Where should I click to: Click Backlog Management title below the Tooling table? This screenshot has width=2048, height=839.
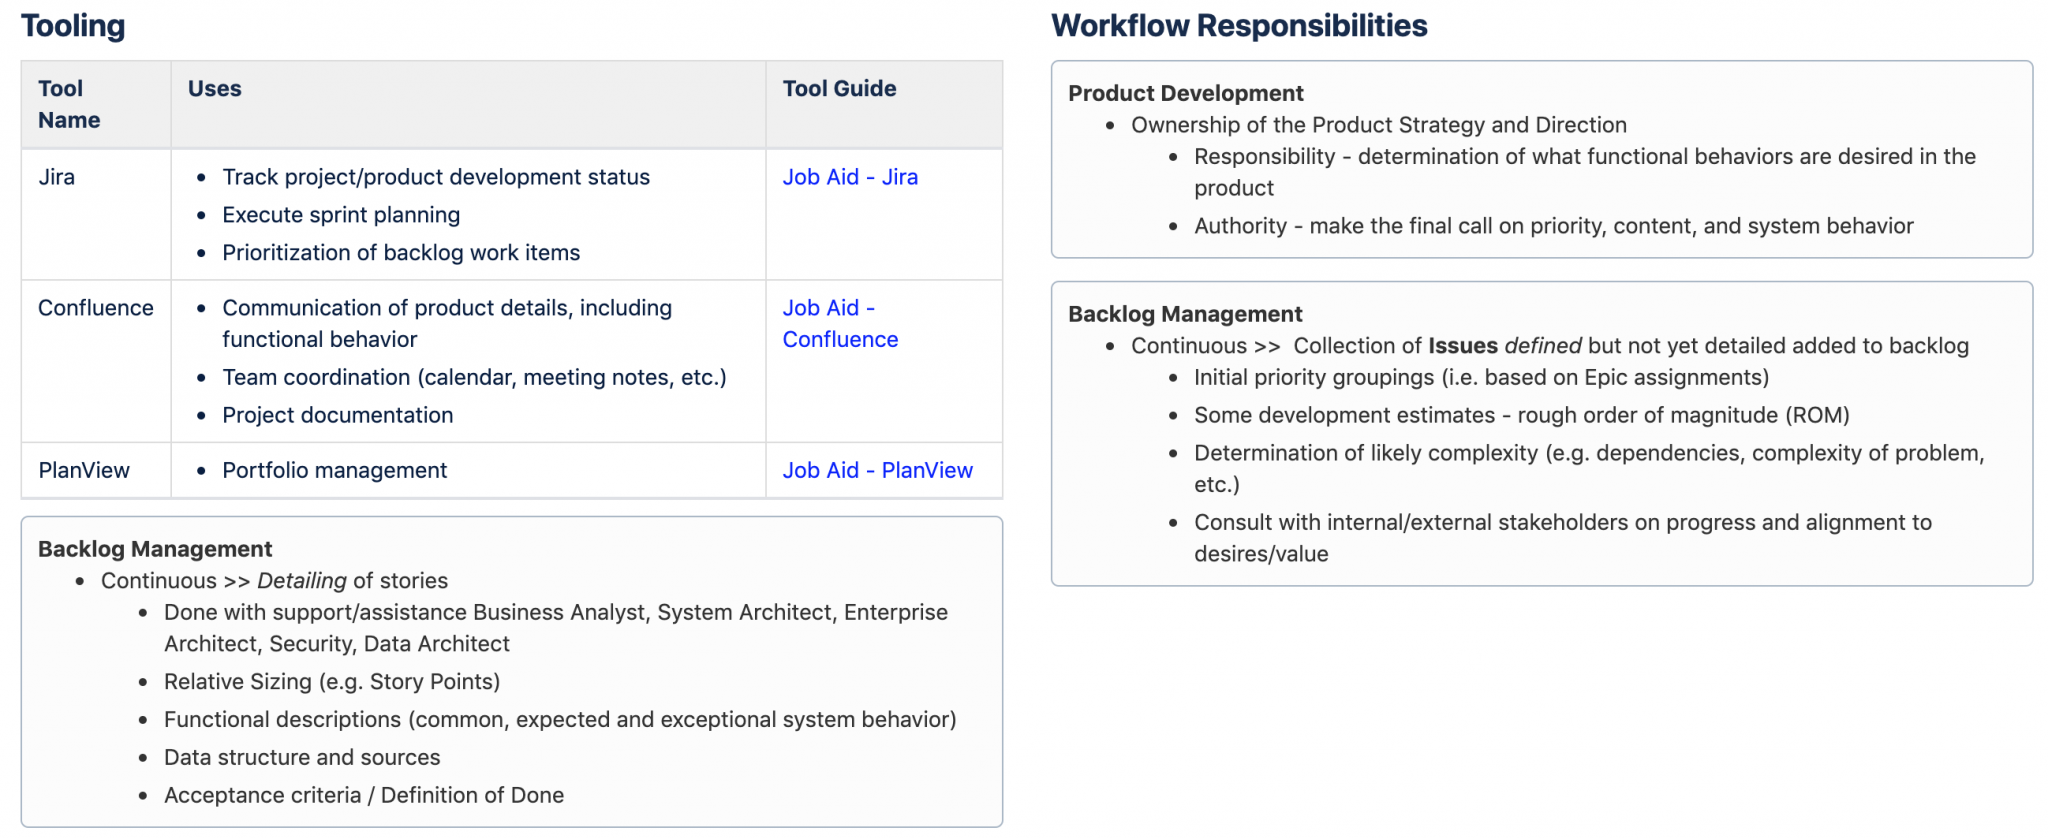tap(155, 549)
